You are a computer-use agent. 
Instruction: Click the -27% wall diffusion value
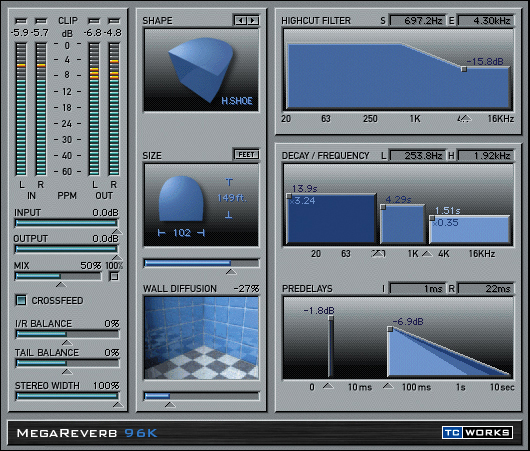coord(246,288)
